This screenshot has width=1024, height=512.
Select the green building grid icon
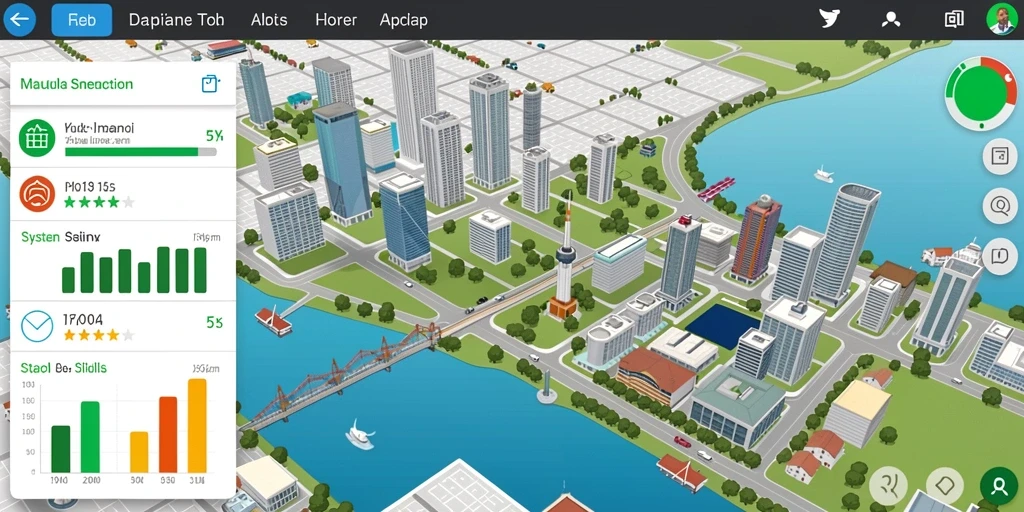[37, 138]
